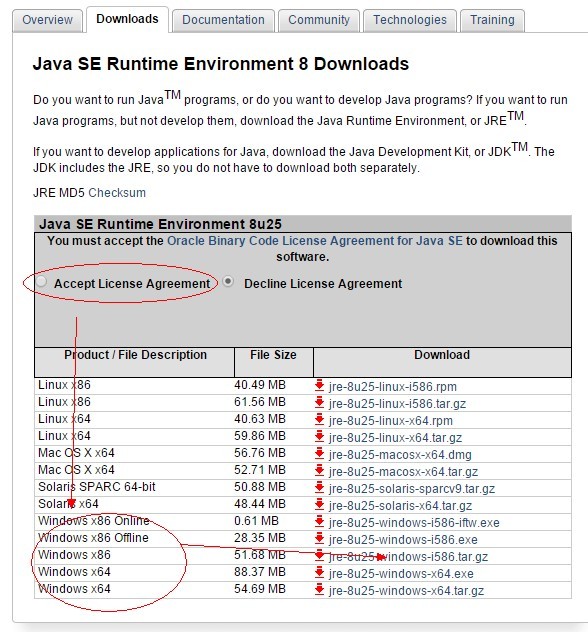Switch to the Overview tab
Screen dimensions: 588x632
pyautogui.click(x=48, y=20)
